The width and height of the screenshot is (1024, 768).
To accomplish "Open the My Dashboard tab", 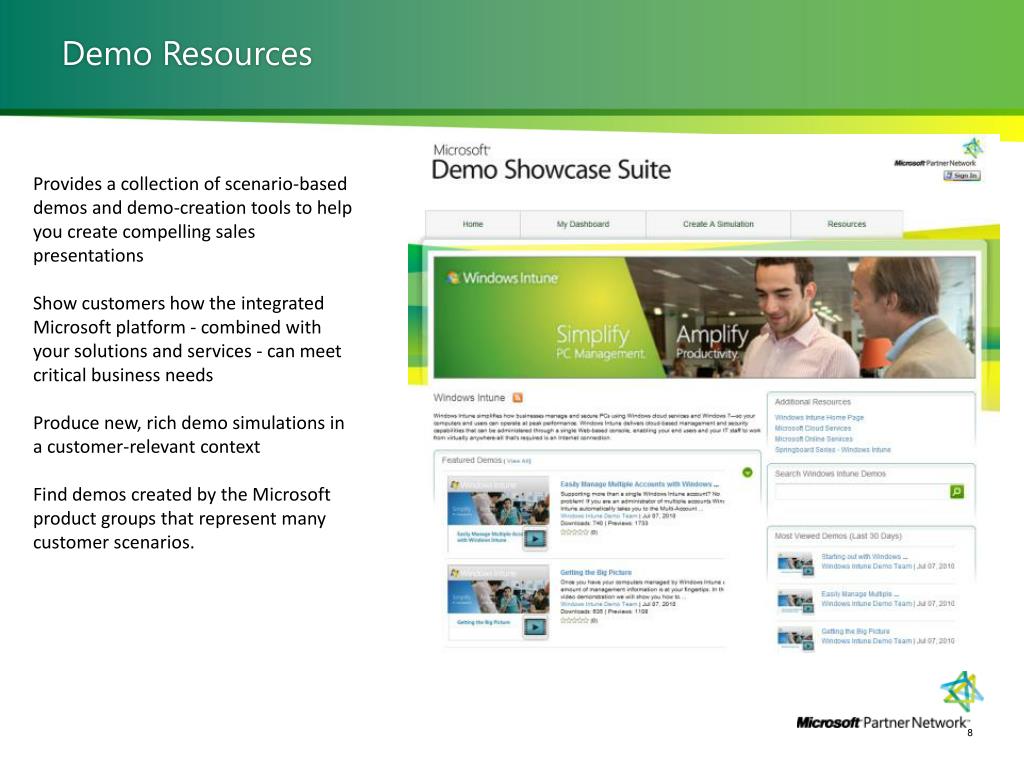I will (583, 224).
